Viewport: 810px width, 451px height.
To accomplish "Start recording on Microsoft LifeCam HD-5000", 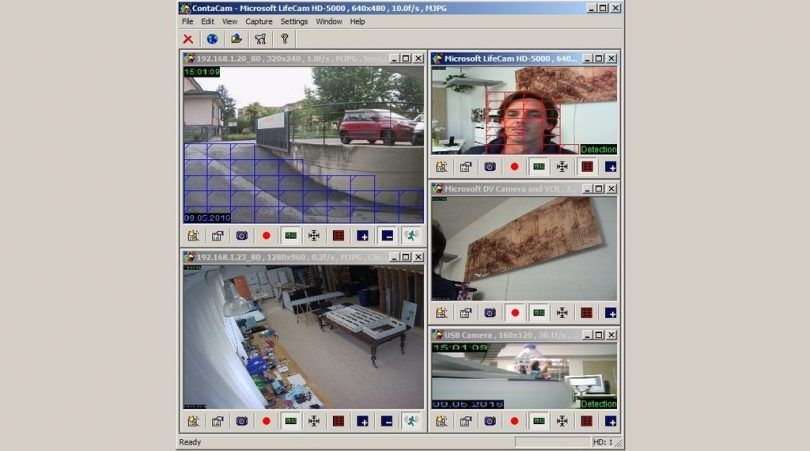I will coord(514,167).
